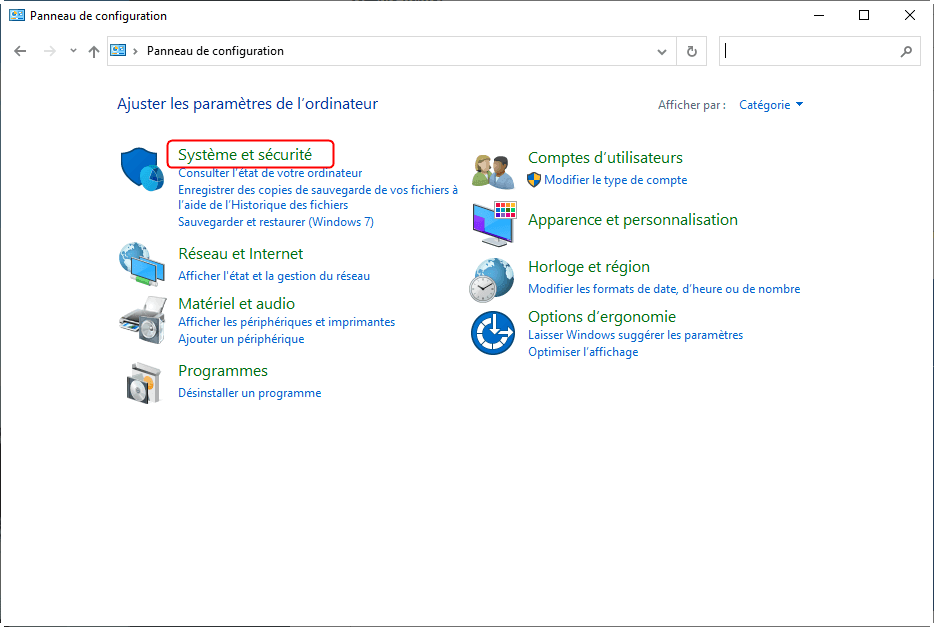
Task: Open the Options d'ergonomie blue circle icon
Action: pos(493,333)
